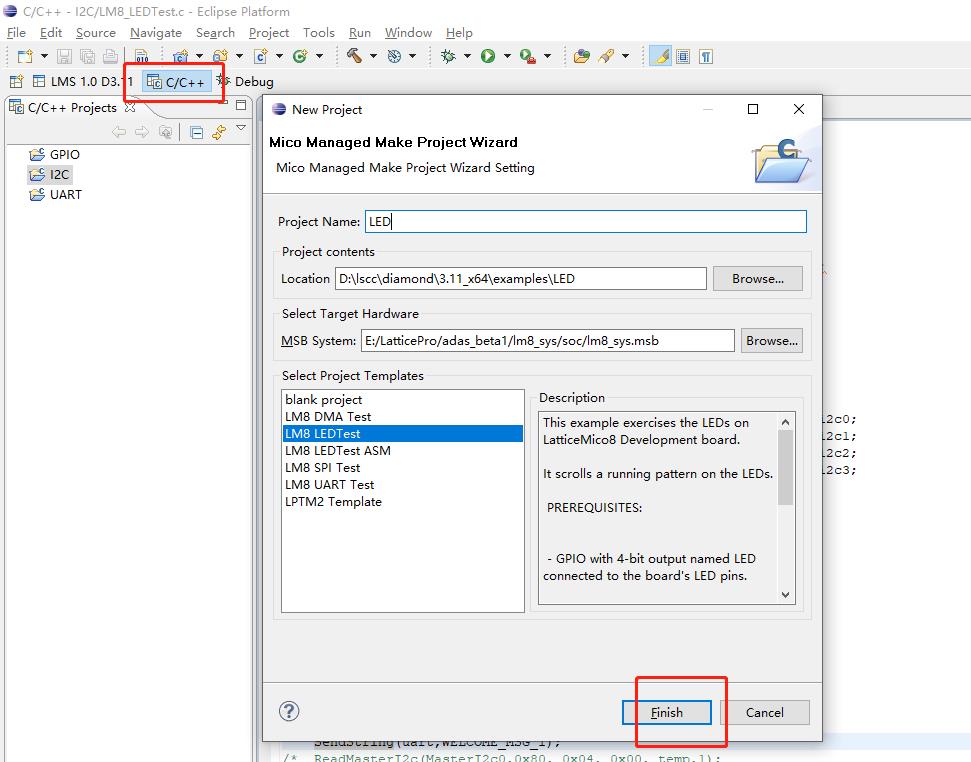Toggle Link with Editor in Projects view

(x=219, y=132)
